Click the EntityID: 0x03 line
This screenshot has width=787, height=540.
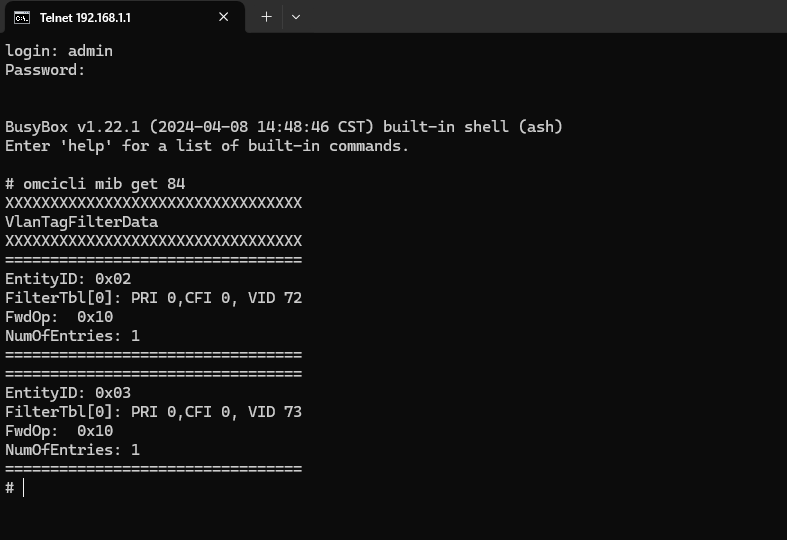(x=68, y=393)
